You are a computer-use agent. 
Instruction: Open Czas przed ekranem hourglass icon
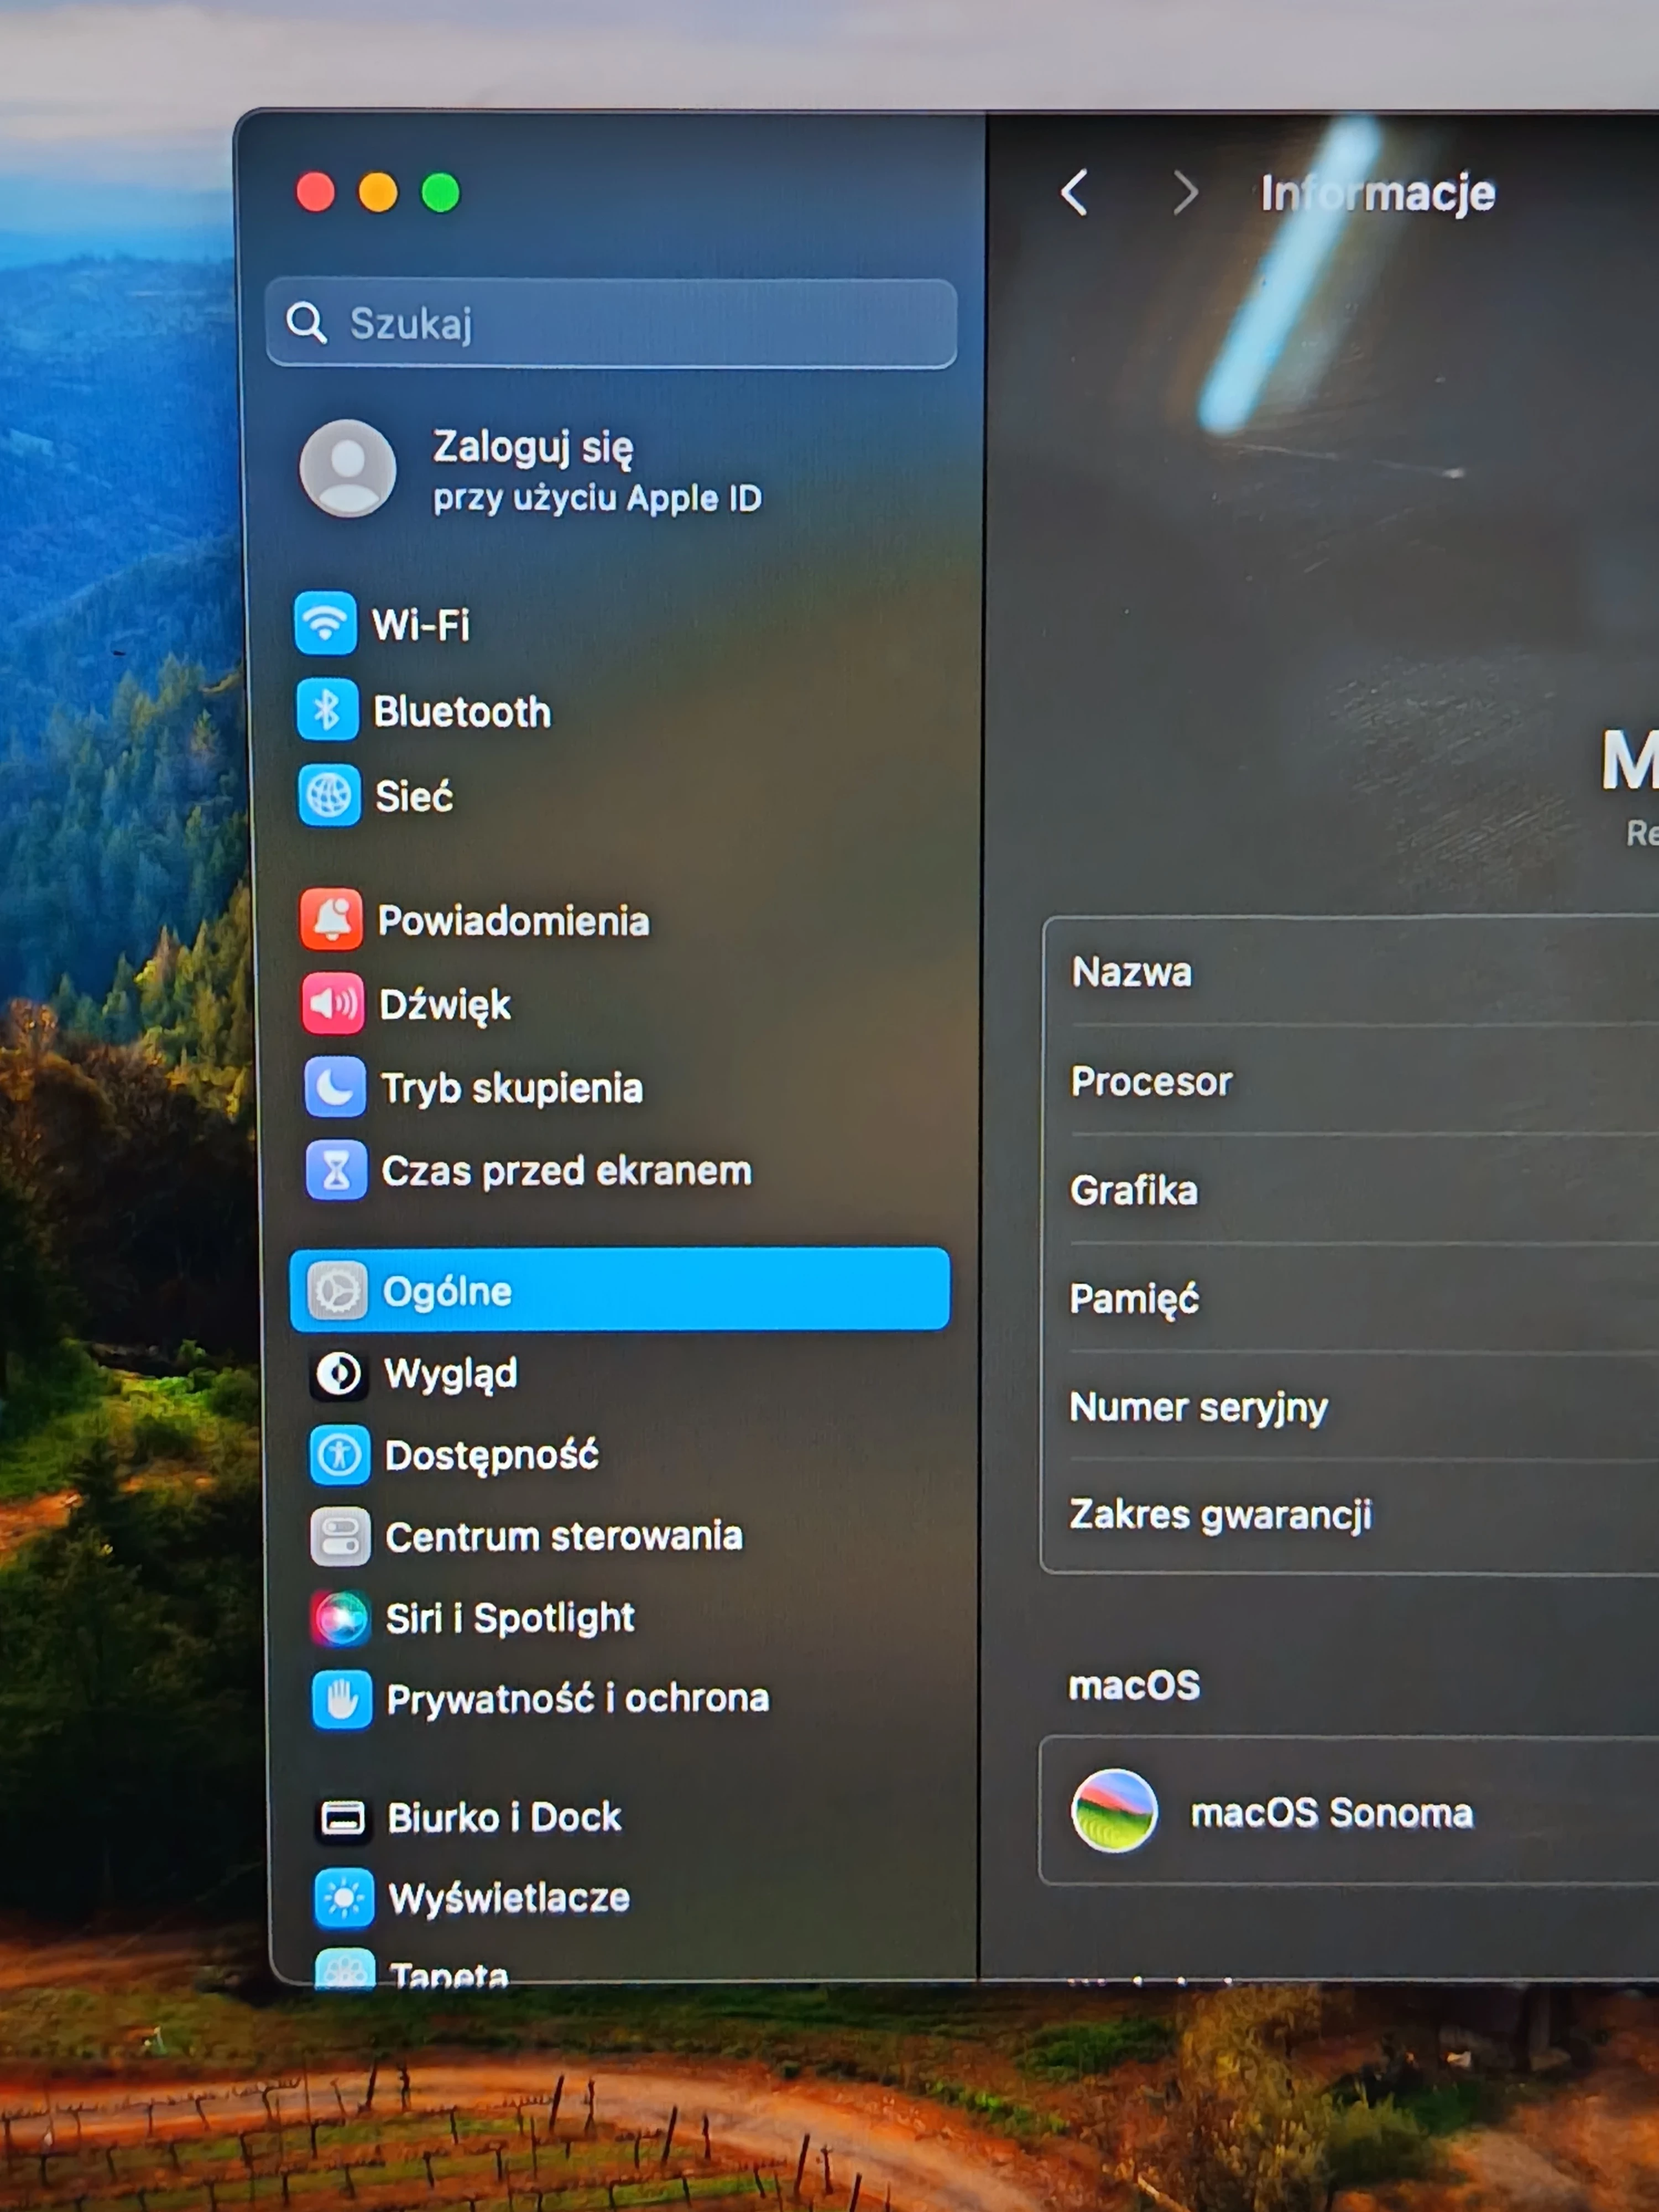pyautogui.click(x=336, y=1170)
